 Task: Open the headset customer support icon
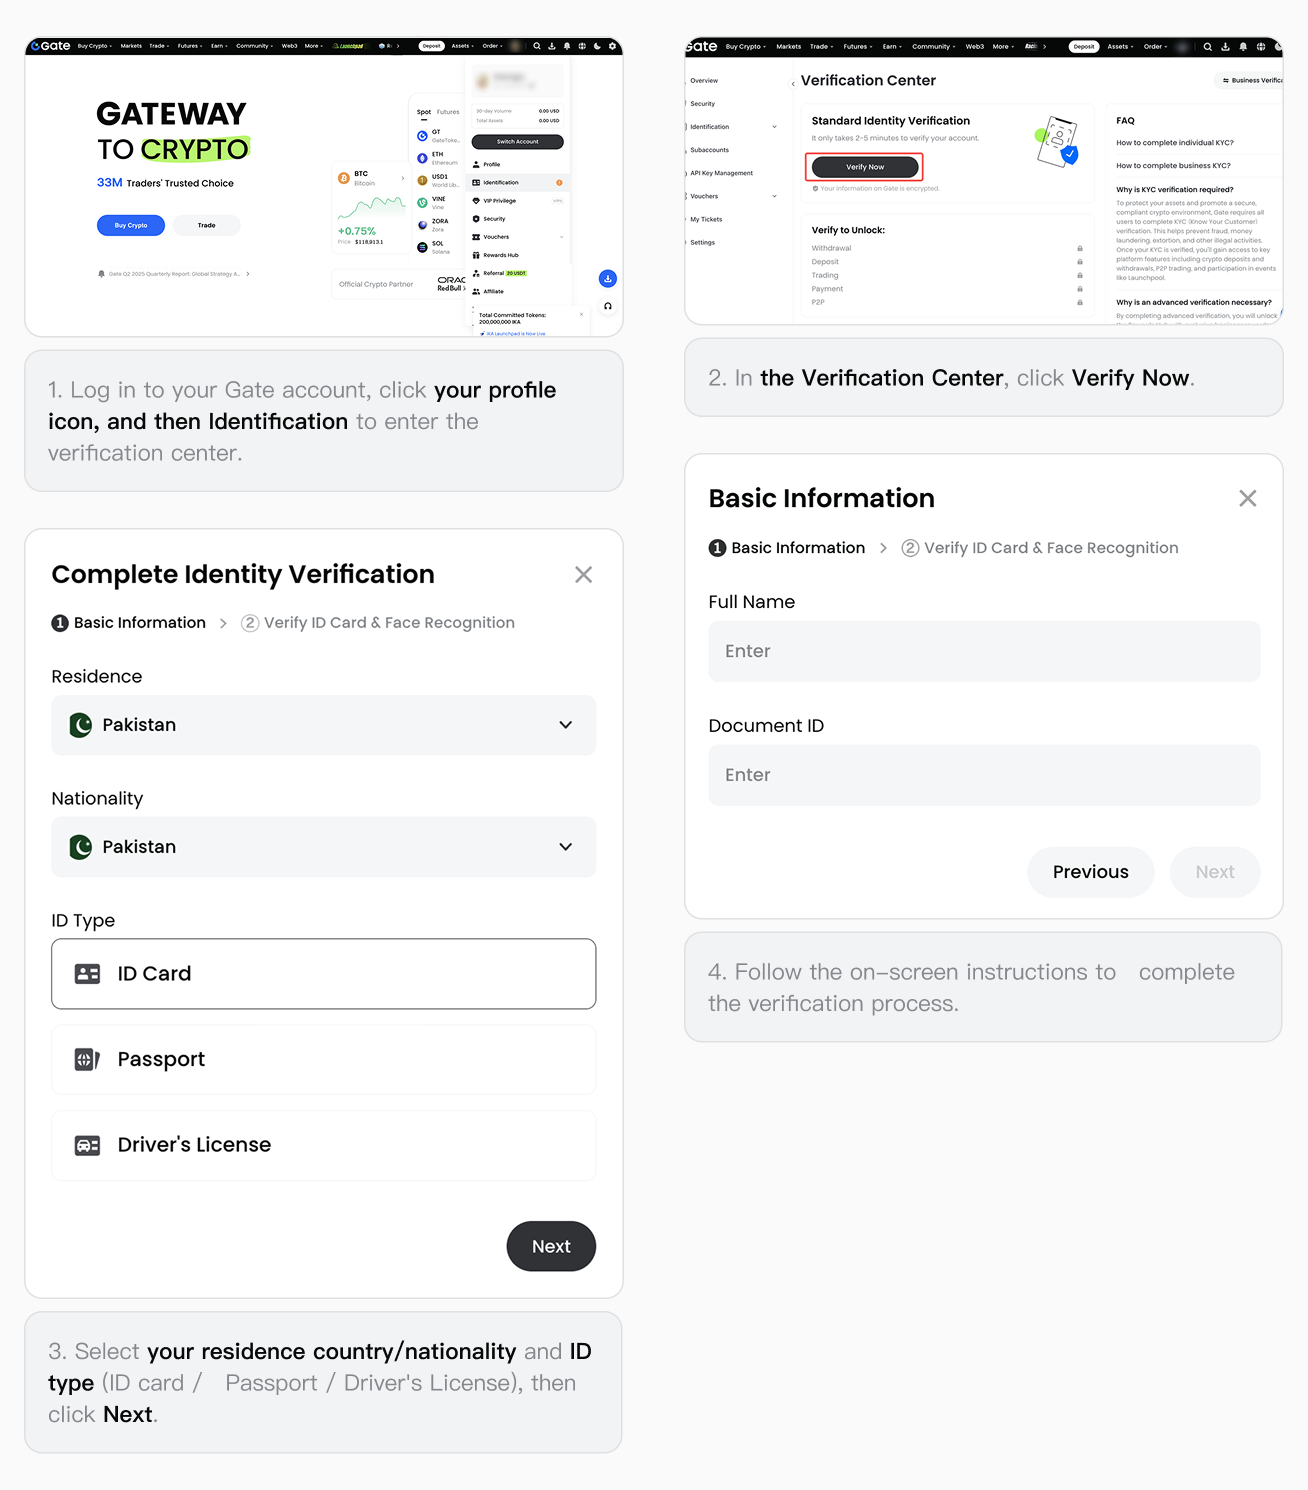[x=607, y=306]
